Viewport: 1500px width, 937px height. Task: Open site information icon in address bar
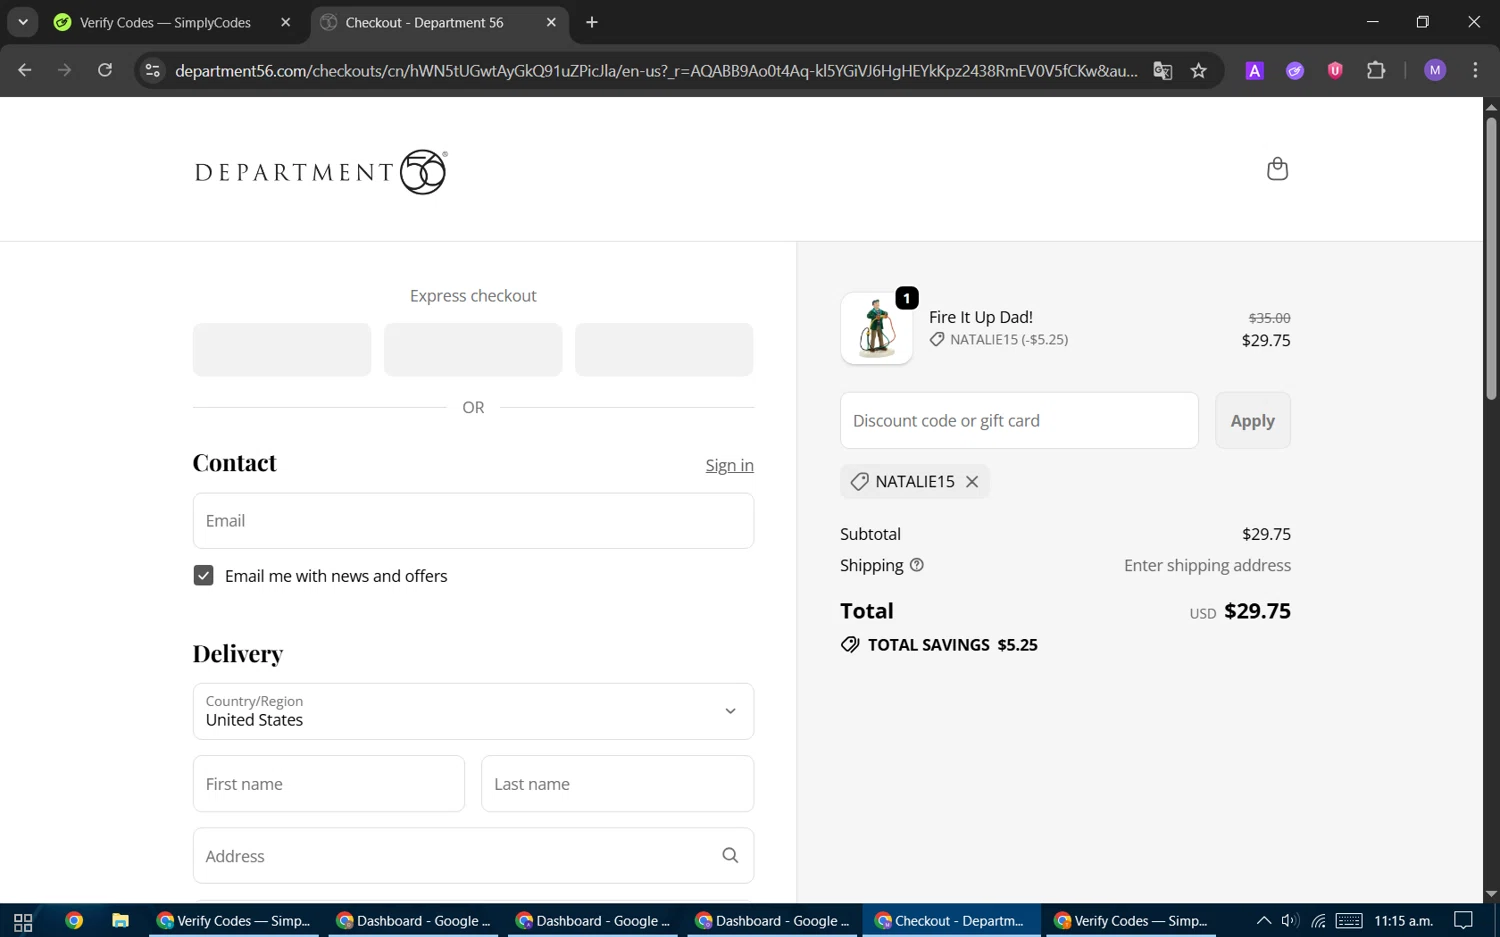coord(153,70)
